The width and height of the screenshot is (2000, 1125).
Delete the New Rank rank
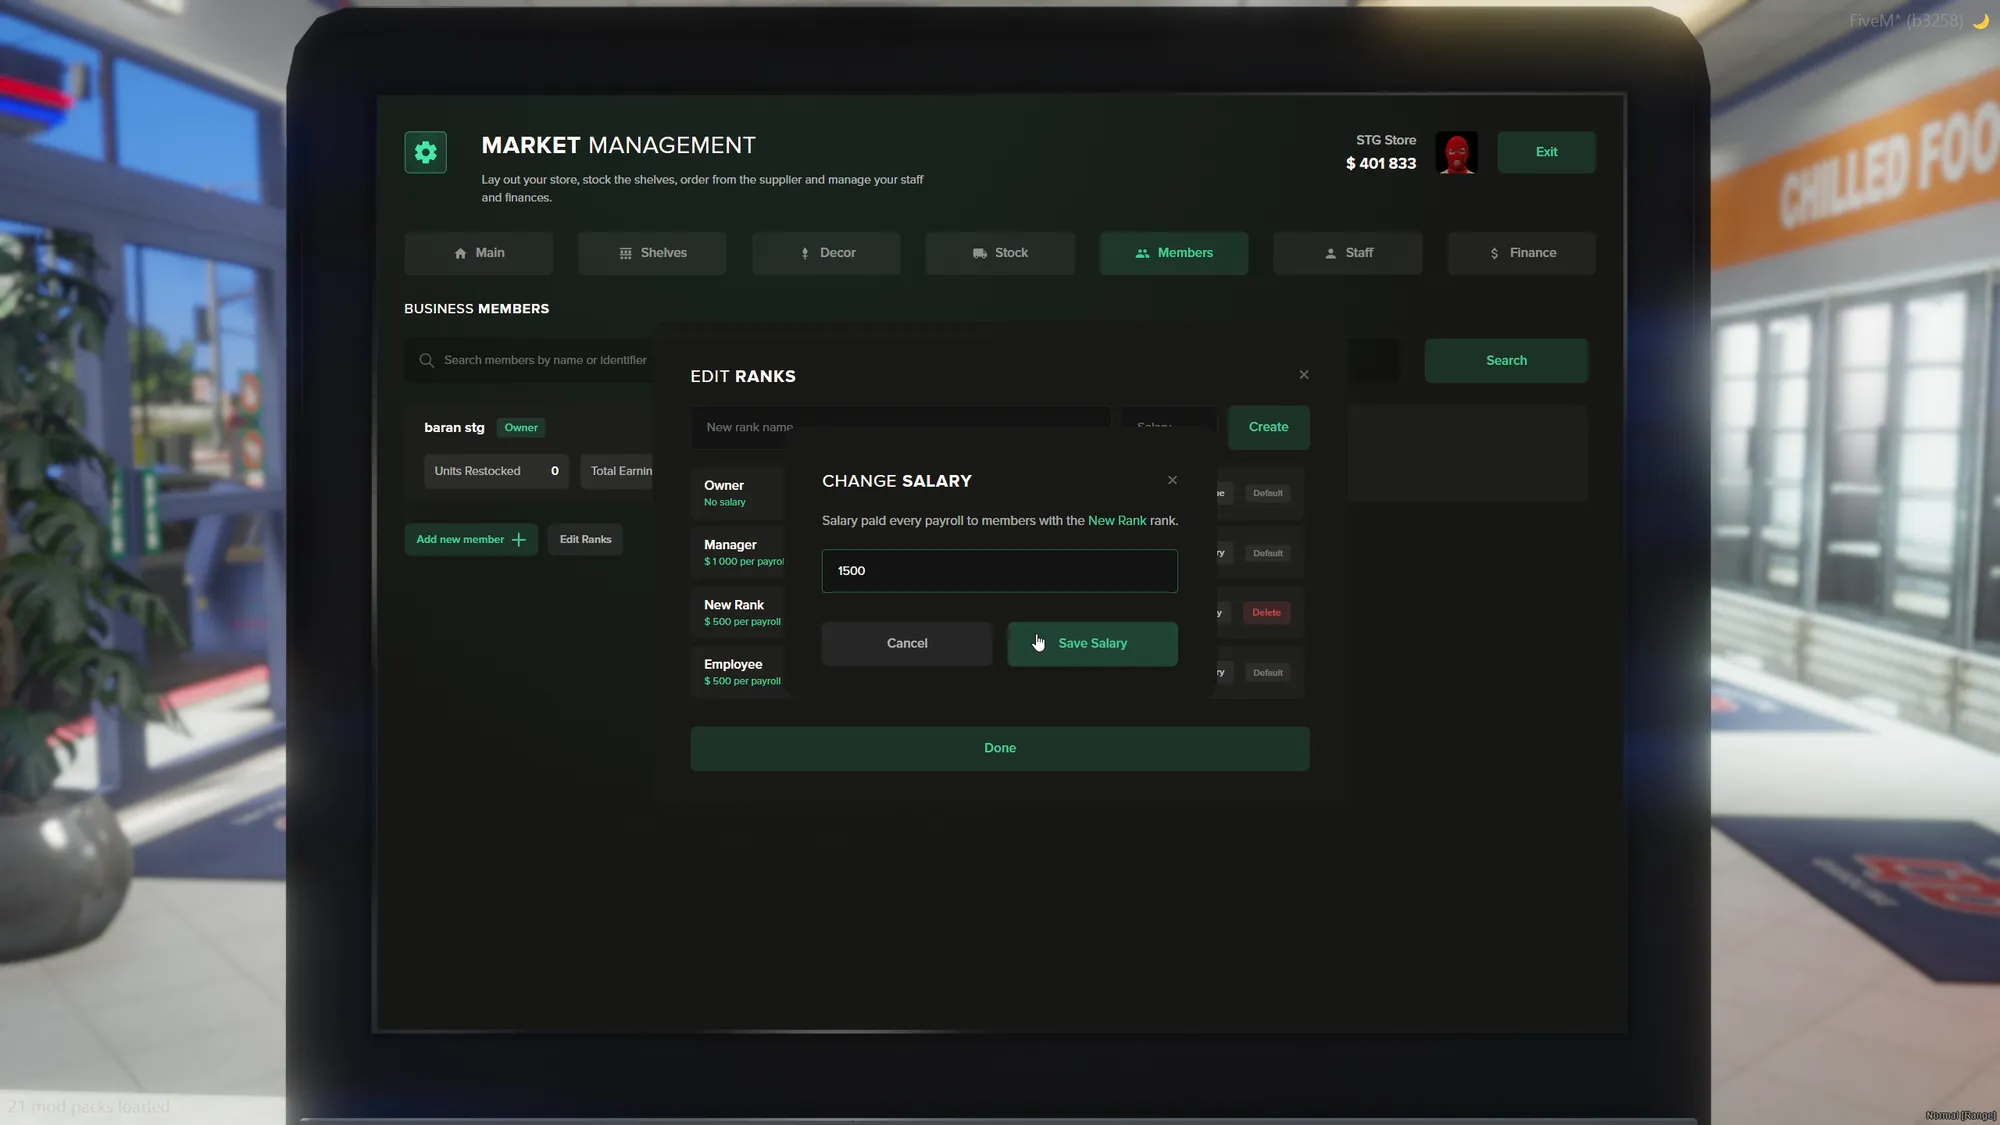1266,613
